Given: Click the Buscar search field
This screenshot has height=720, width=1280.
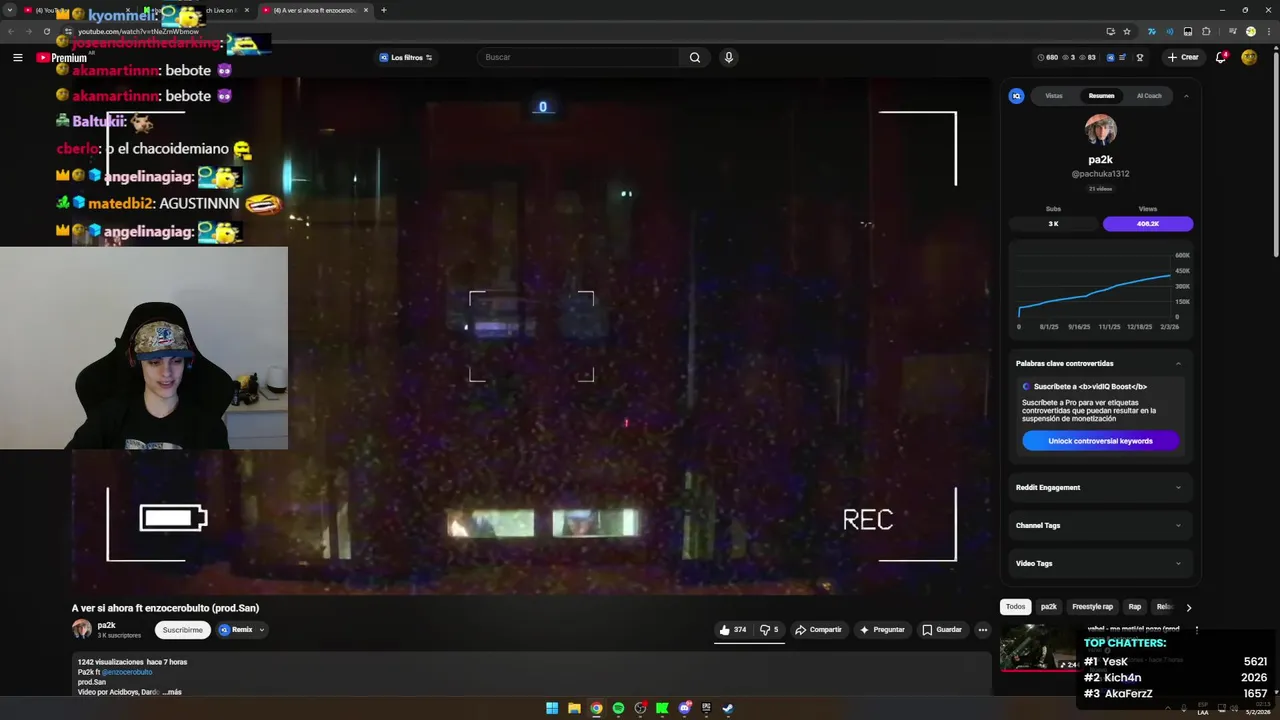Looking at the screenshot, I should pos(580,57).
